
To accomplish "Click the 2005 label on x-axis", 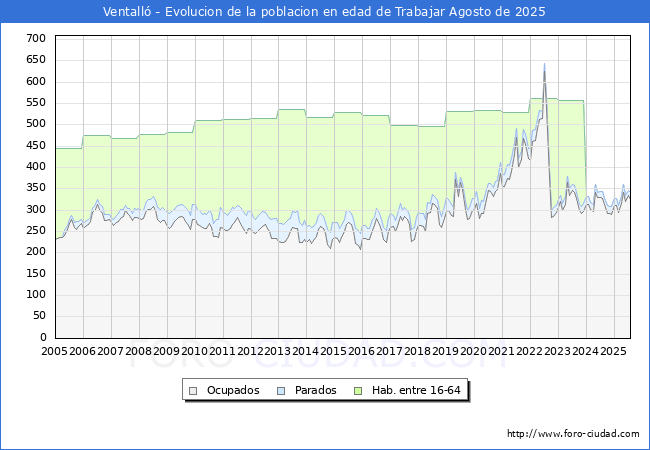I will pos(54,351).
